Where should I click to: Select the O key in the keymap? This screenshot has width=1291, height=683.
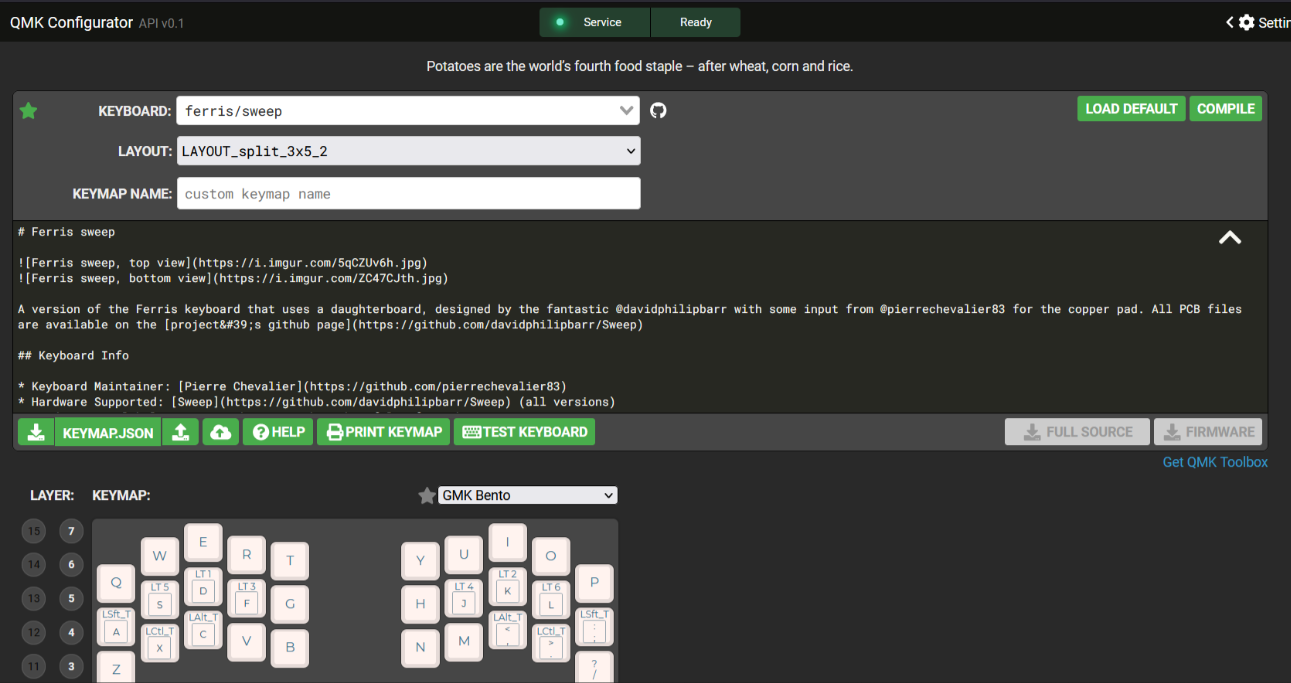click(550, 557)
